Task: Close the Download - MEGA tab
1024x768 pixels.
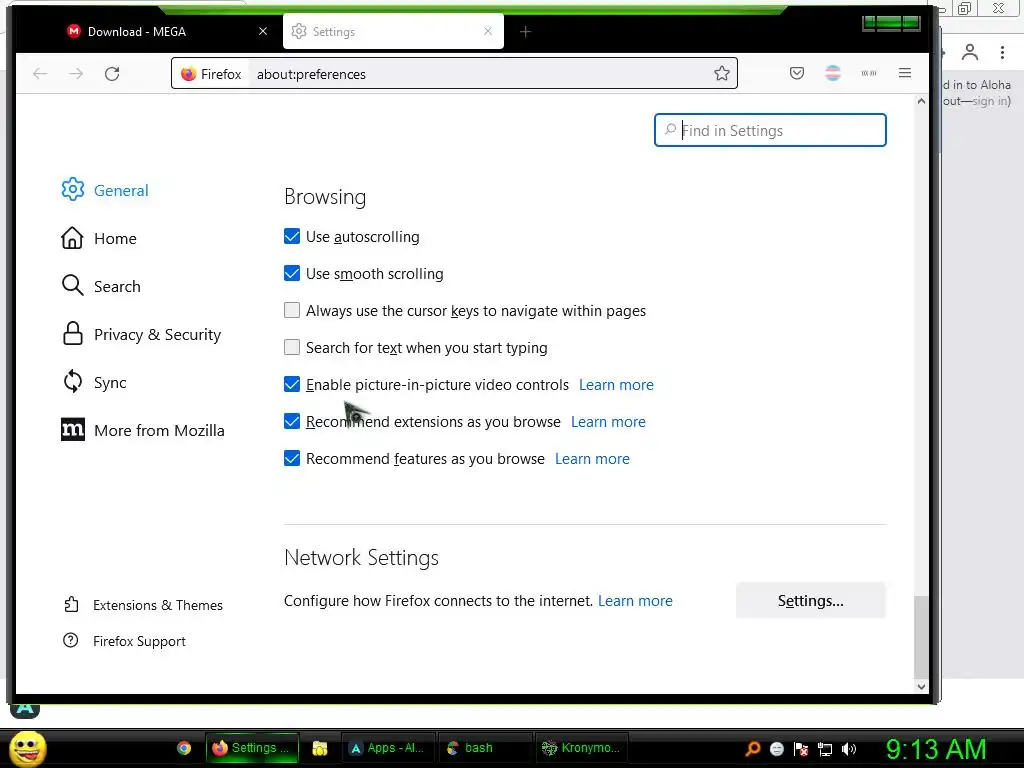Action: click(x=263, y=31)
